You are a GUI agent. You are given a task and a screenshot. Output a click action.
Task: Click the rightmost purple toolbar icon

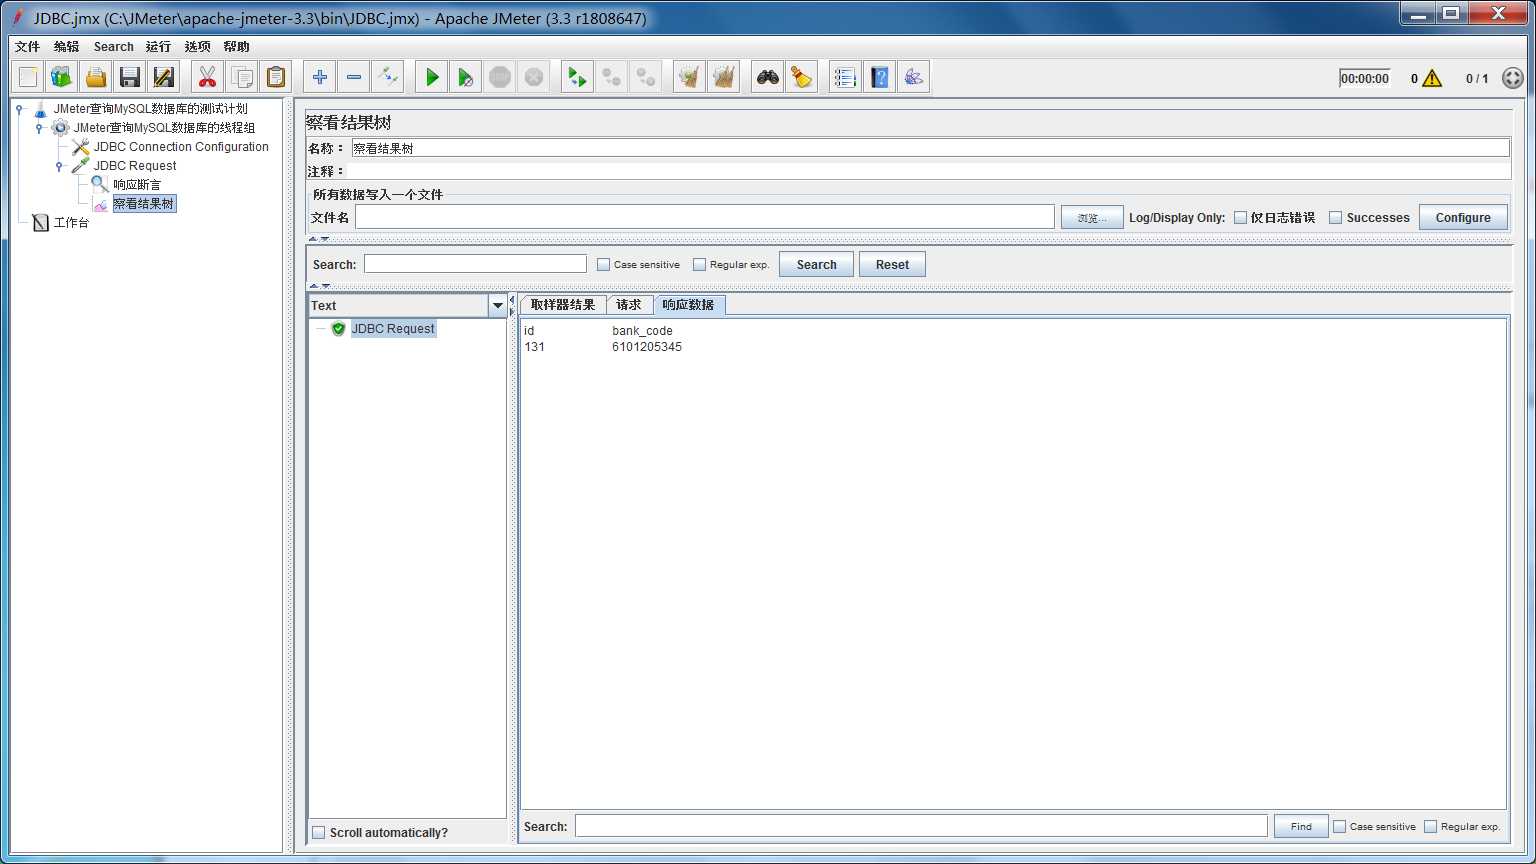tap(913, 77)
